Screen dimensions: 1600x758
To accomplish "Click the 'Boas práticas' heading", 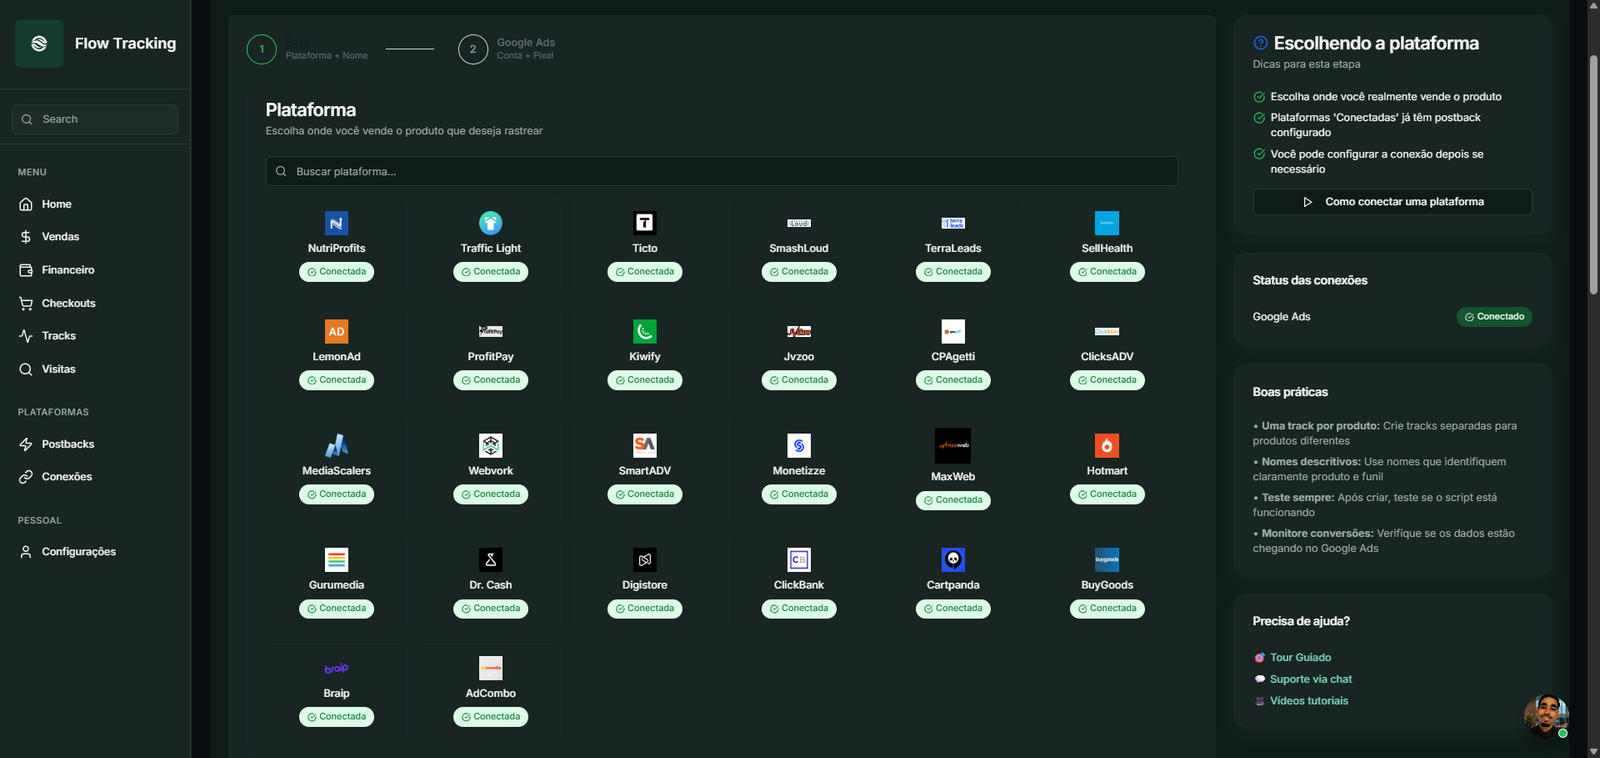I will (1290, 392).
